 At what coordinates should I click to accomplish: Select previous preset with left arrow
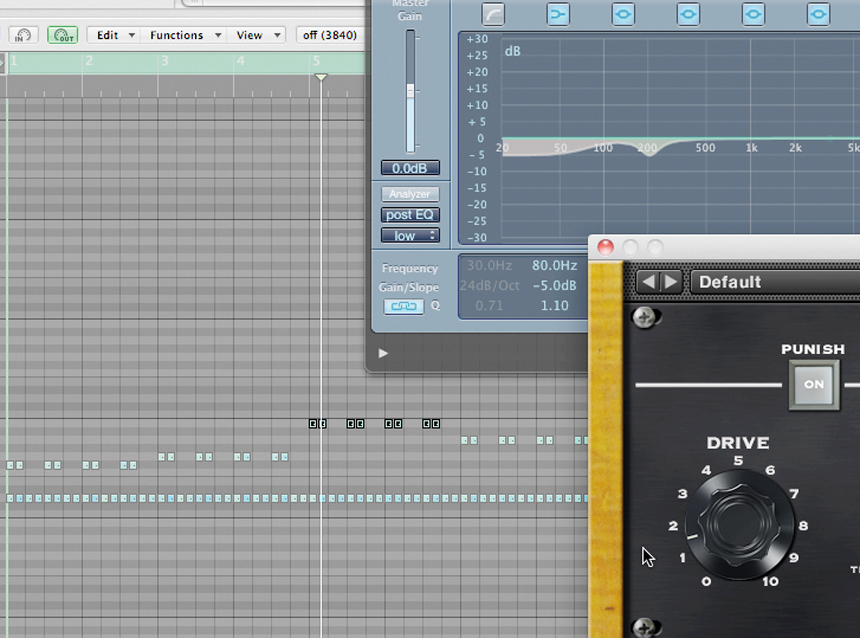(x=648, y=282)
